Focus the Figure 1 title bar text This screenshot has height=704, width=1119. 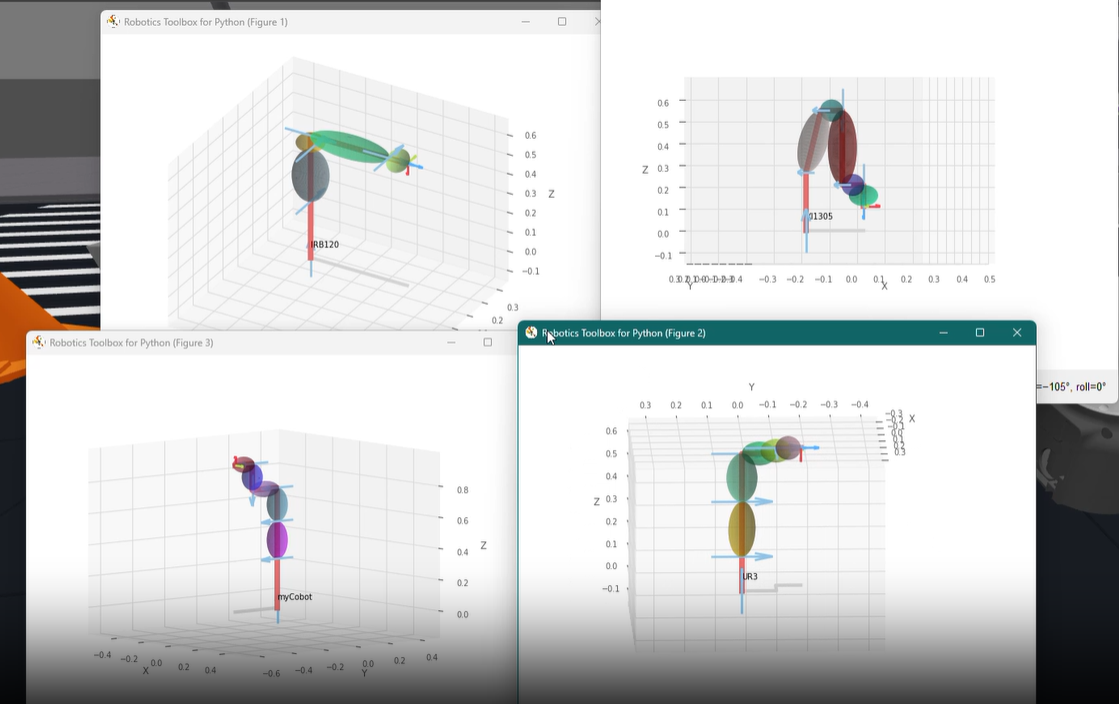coord(206,22)
